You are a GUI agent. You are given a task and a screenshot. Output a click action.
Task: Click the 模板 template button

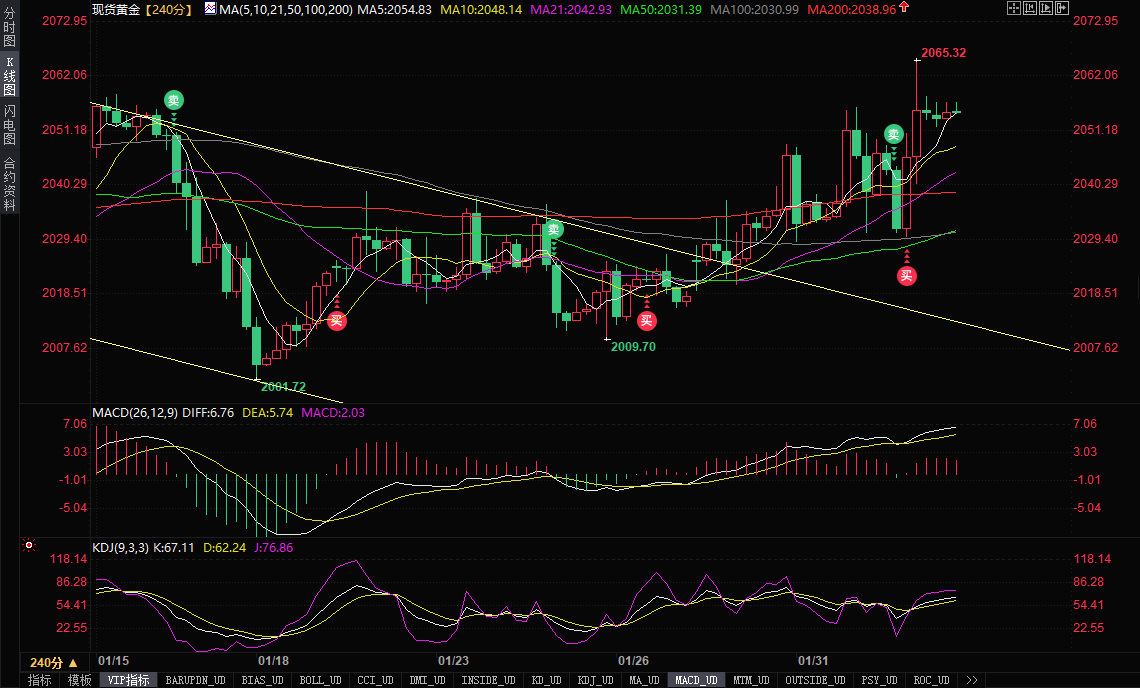(79, 680)
